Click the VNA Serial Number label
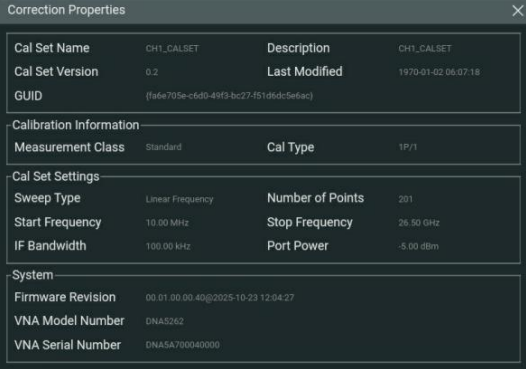This screenshot has height=369, width=526. tap(67, 345)
